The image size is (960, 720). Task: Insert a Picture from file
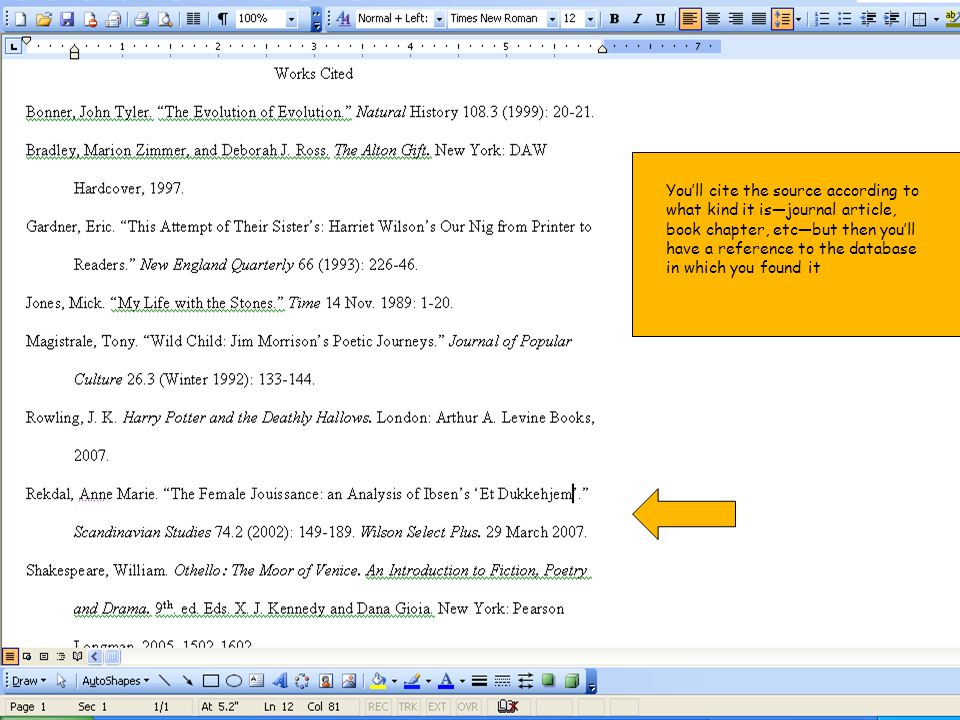click(349, 681)
